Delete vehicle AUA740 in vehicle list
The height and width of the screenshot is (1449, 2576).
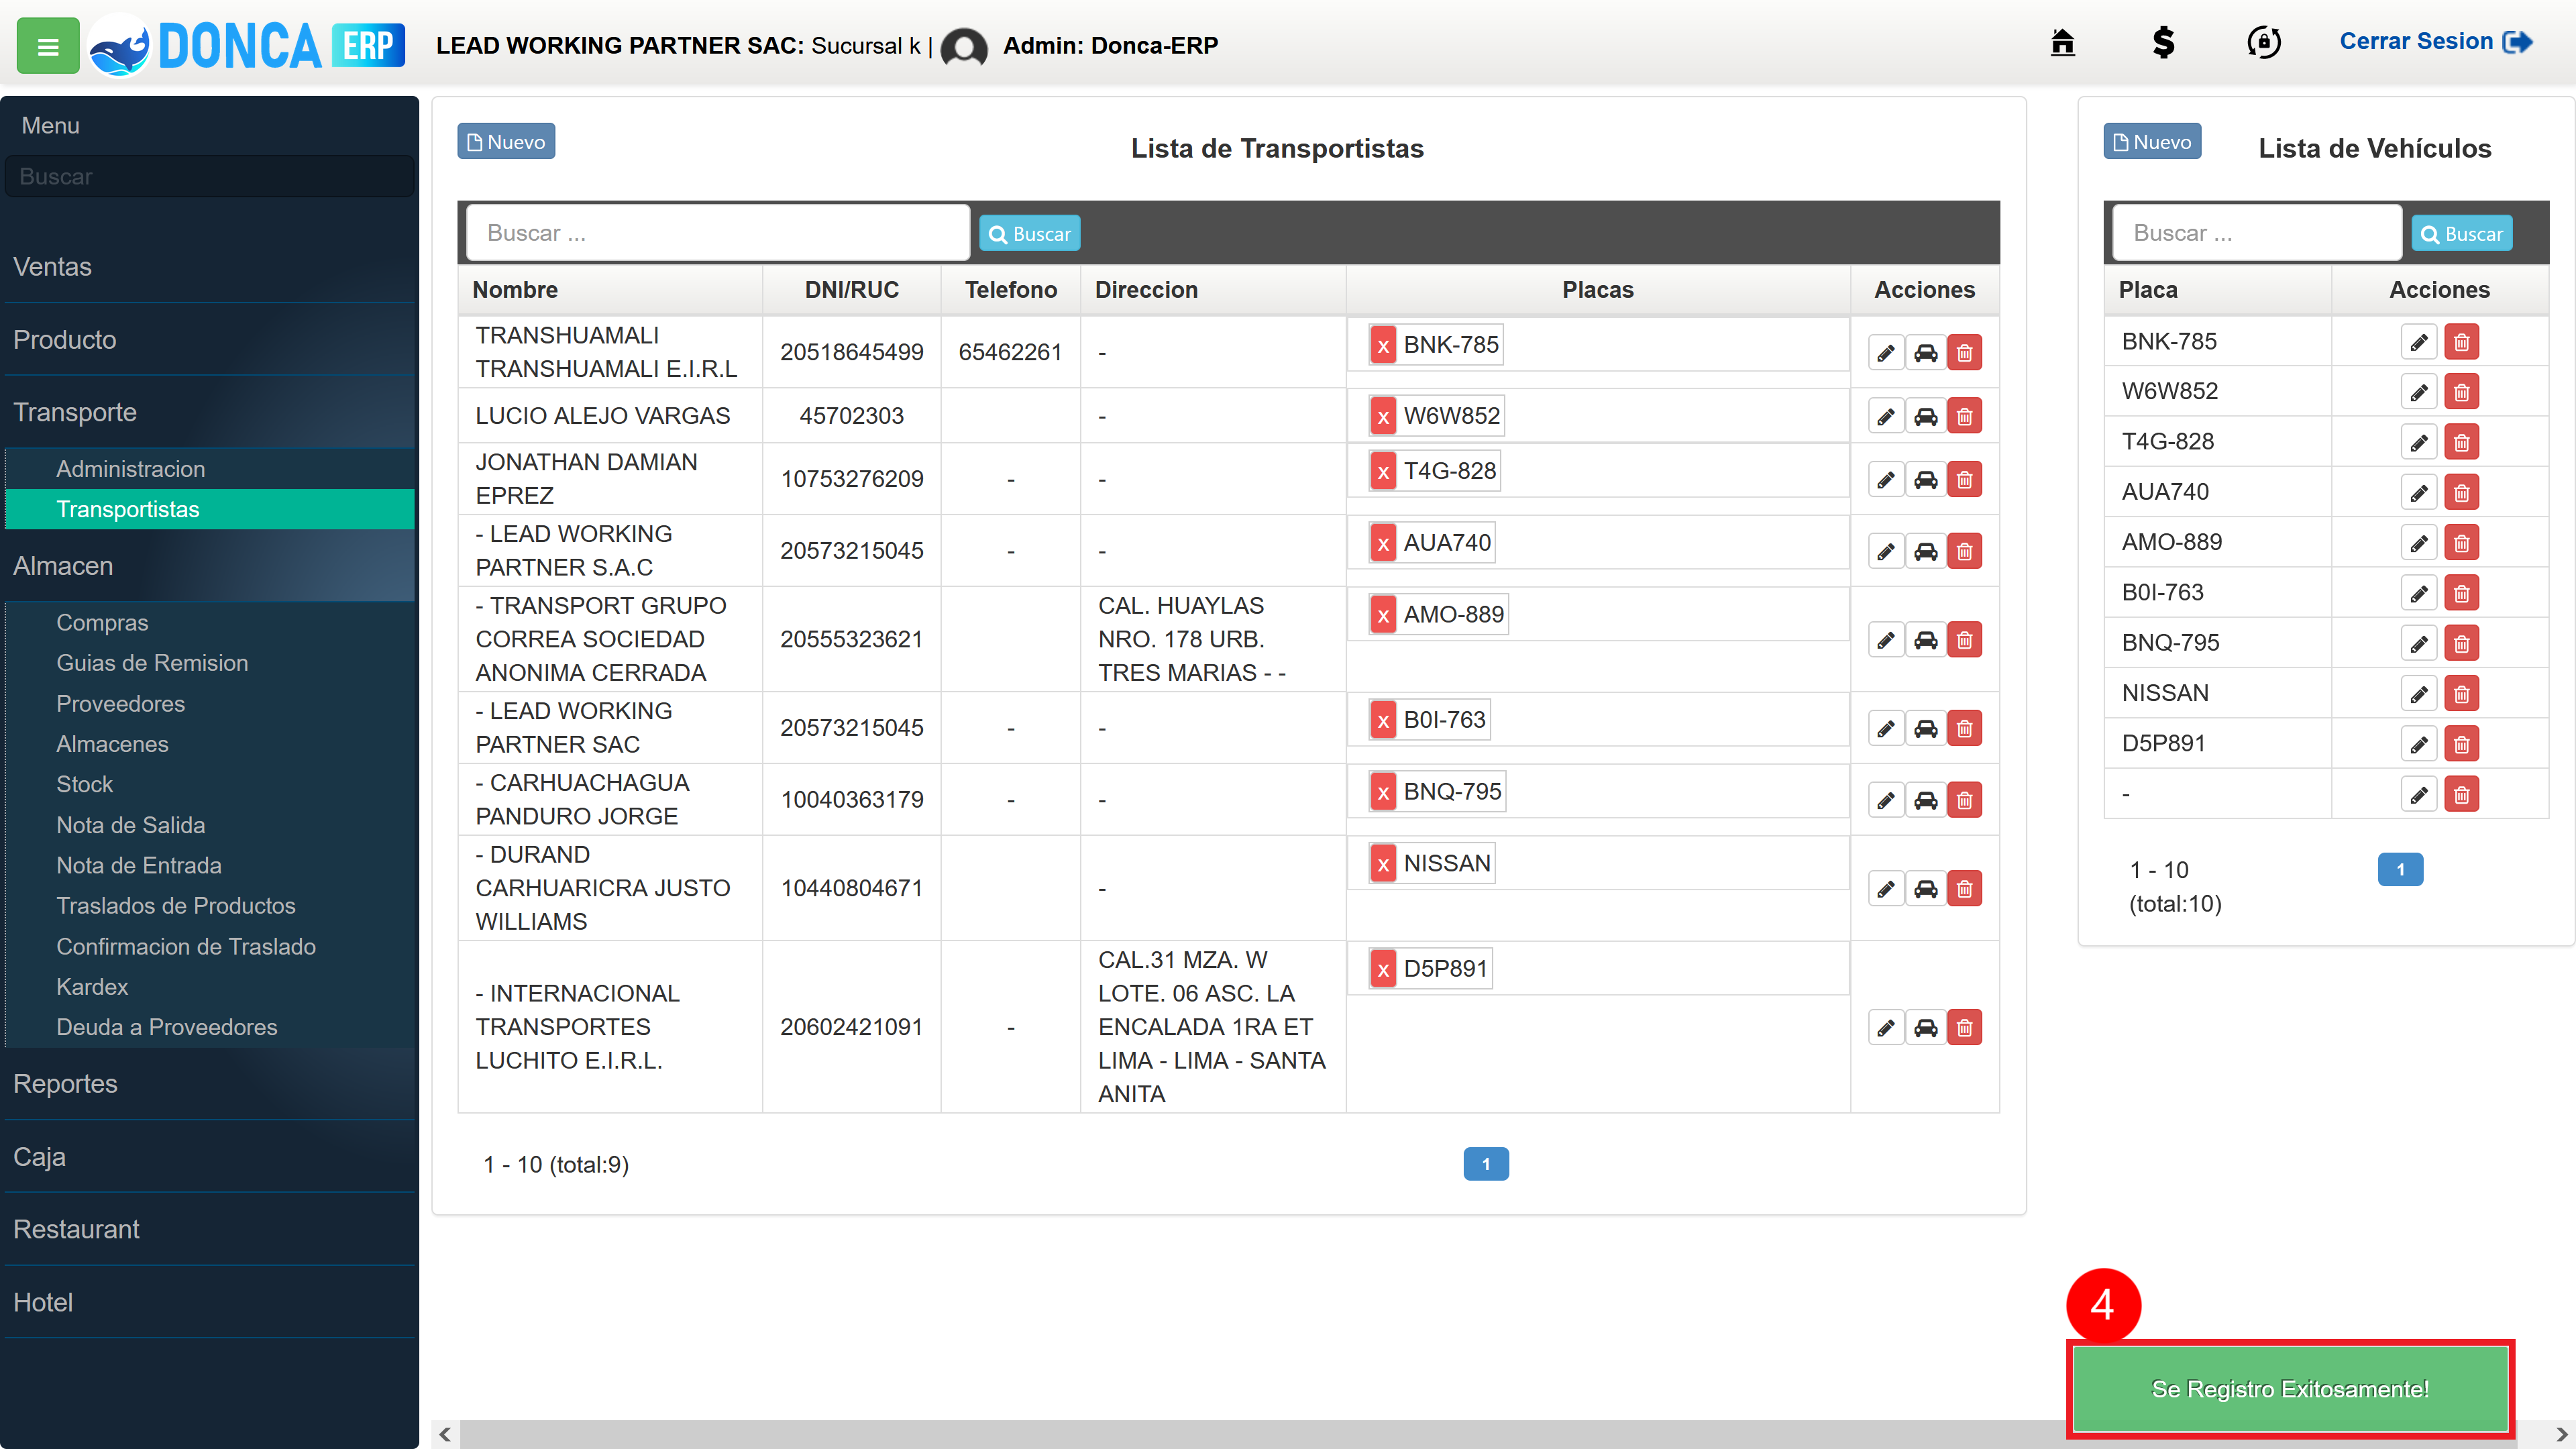(x=2461, y=493)
